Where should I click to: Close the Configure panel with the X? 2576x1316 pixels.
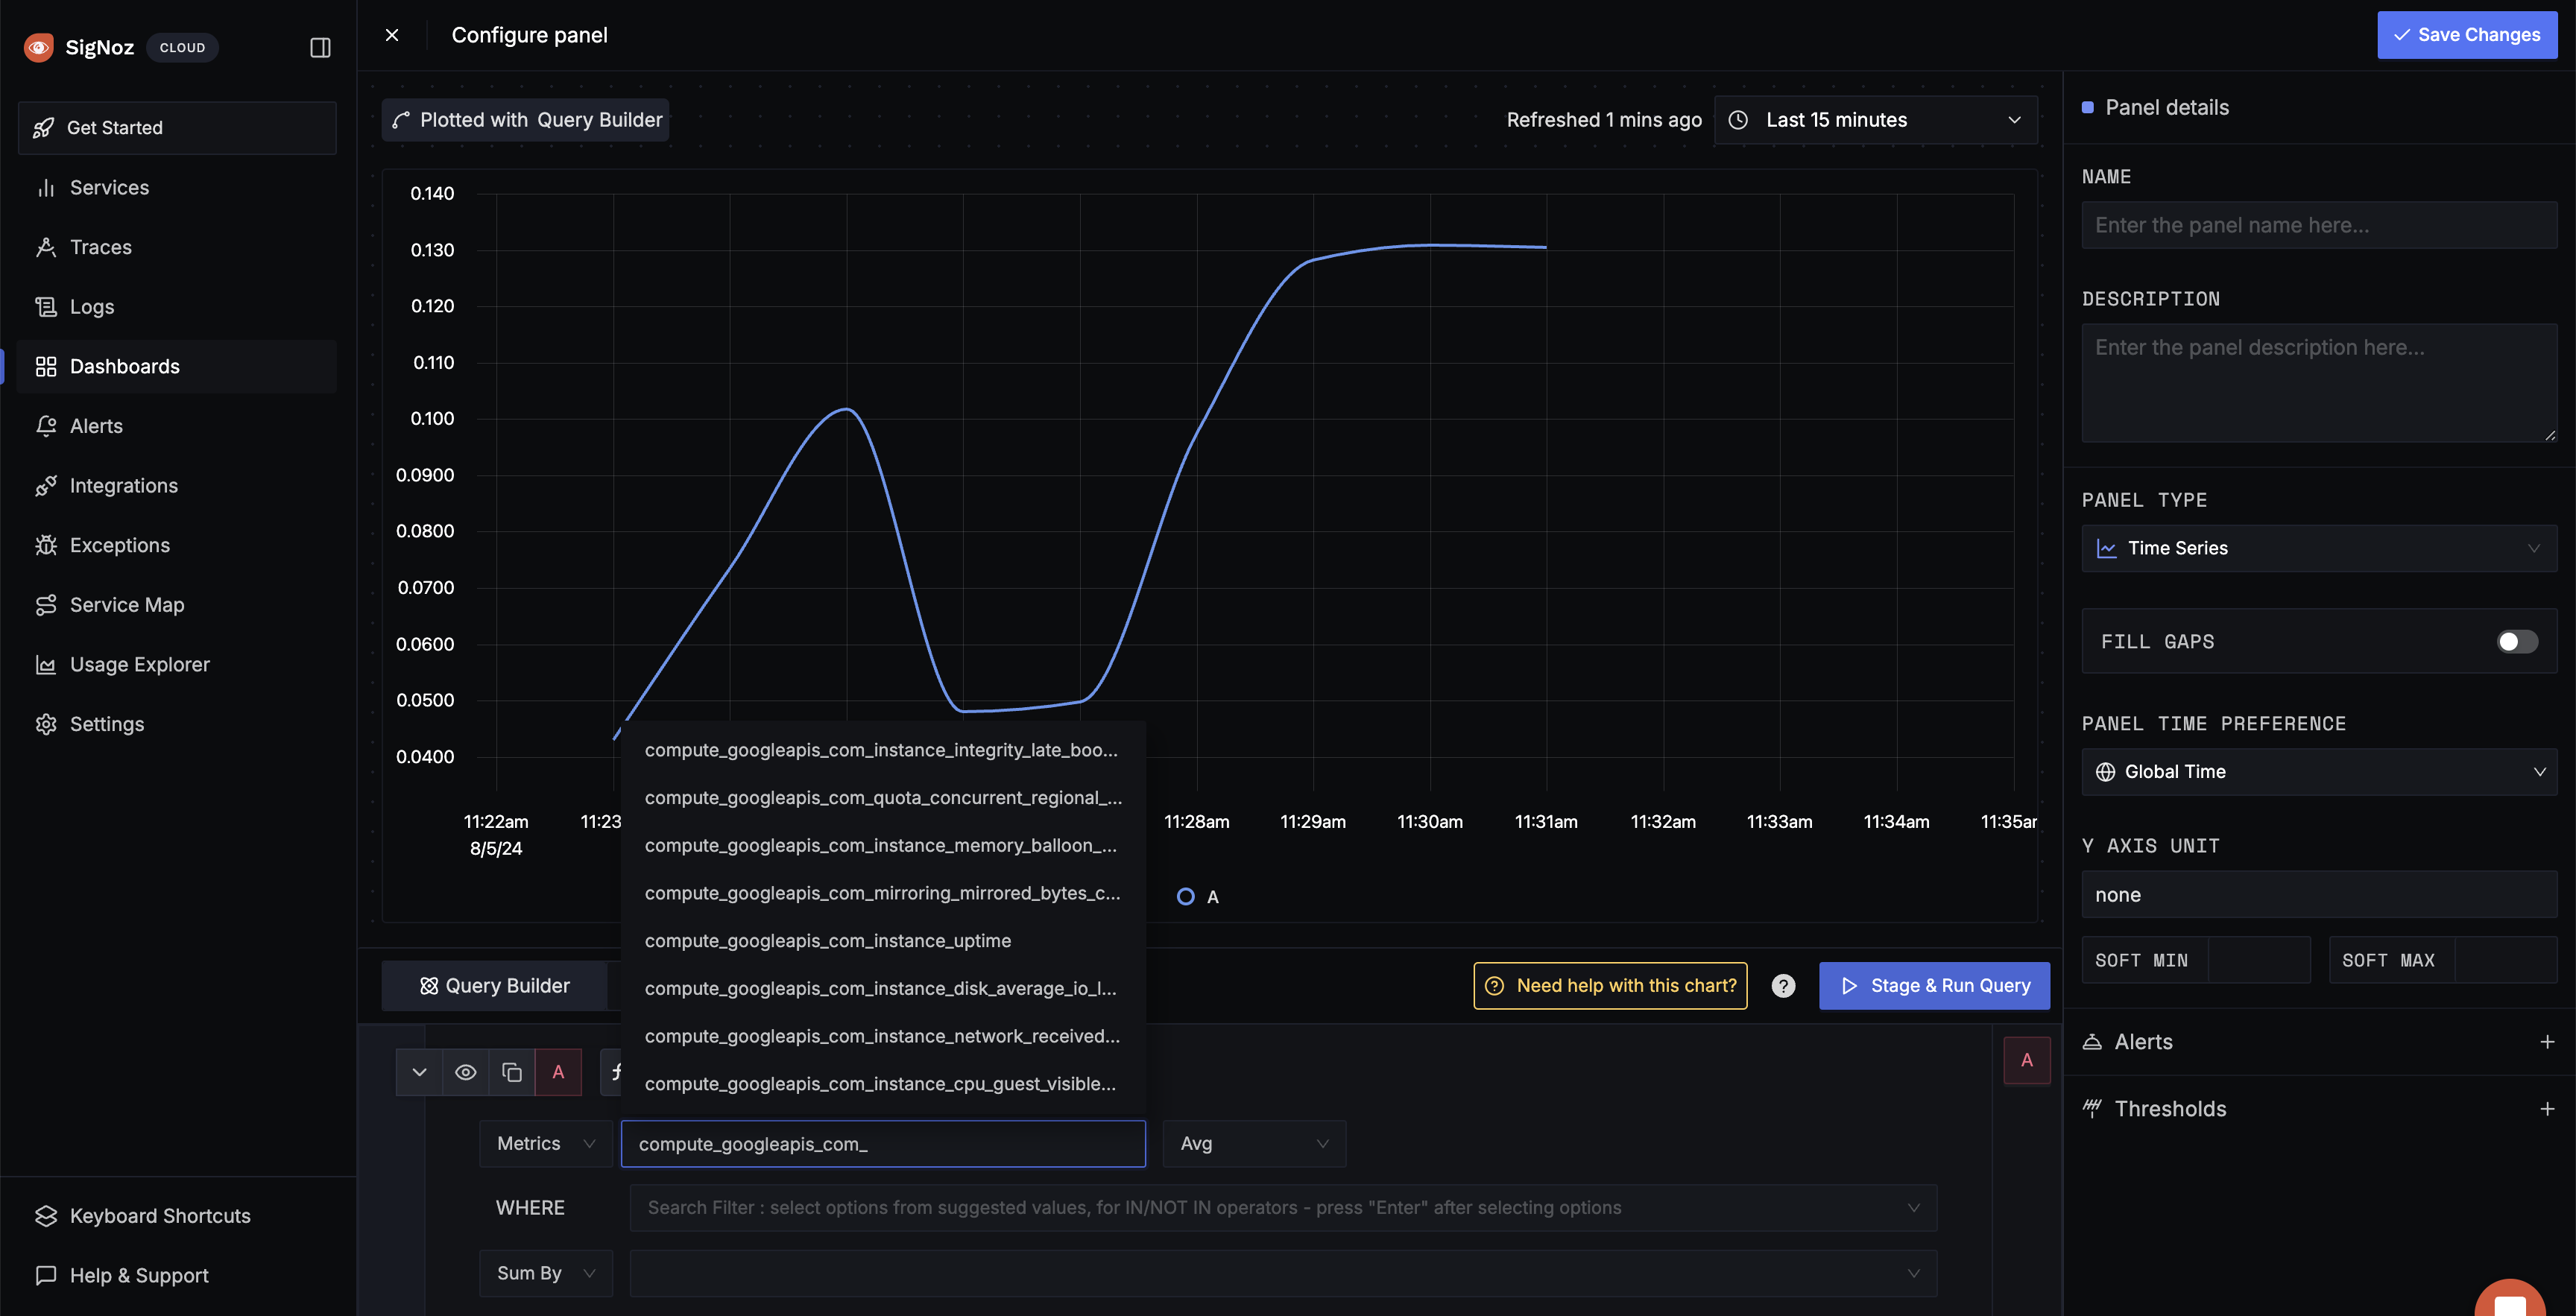click(x=392, y=35)
